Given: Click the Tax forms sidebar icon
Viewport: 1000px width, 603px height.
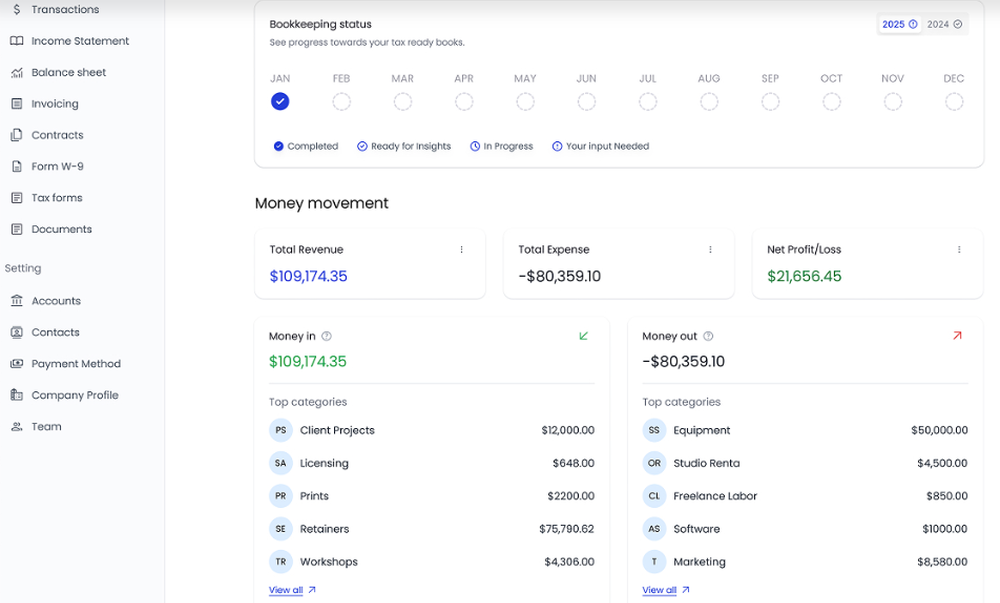Looking at the screenshot, I should [x=17, y=198].
